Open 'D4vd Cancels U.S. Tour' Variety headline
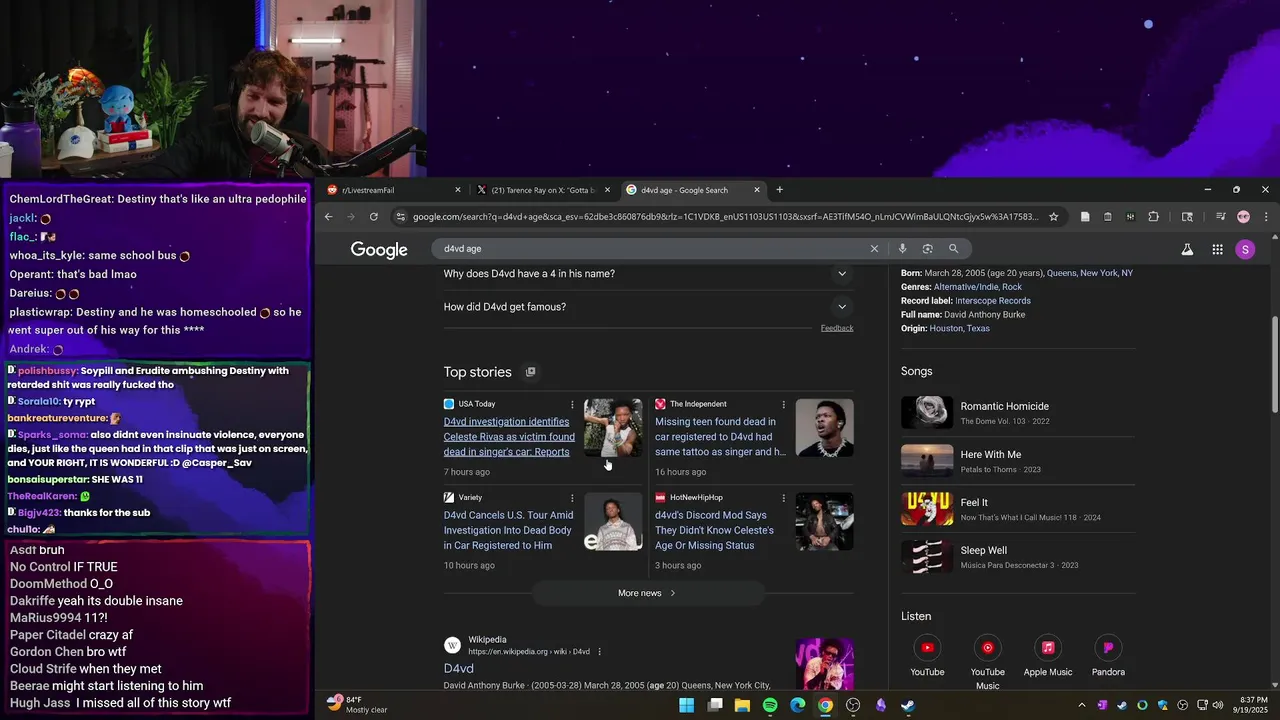This screenshot has width=1280, height=720. [509, 530]
